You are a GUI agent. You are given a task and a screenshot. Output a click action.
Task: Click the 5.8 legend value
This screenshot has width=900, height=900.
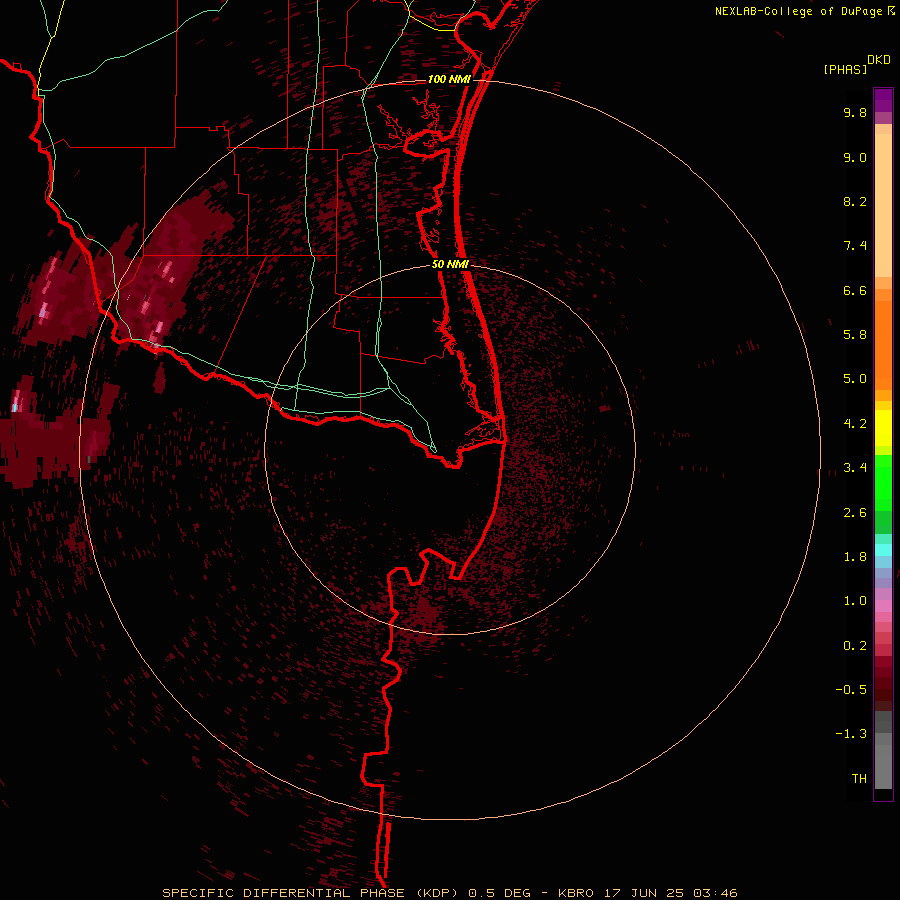(x=855, y=335)
